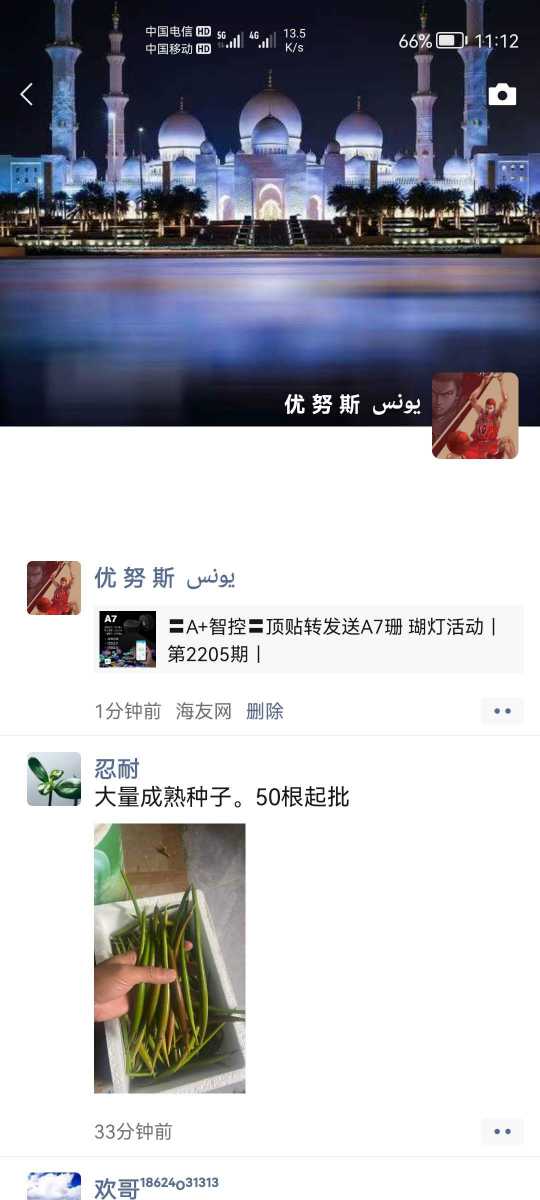Tap the 大量成熟种子 post text
The height and width of the screenshot is (1200, 540).
pos(222,797)
